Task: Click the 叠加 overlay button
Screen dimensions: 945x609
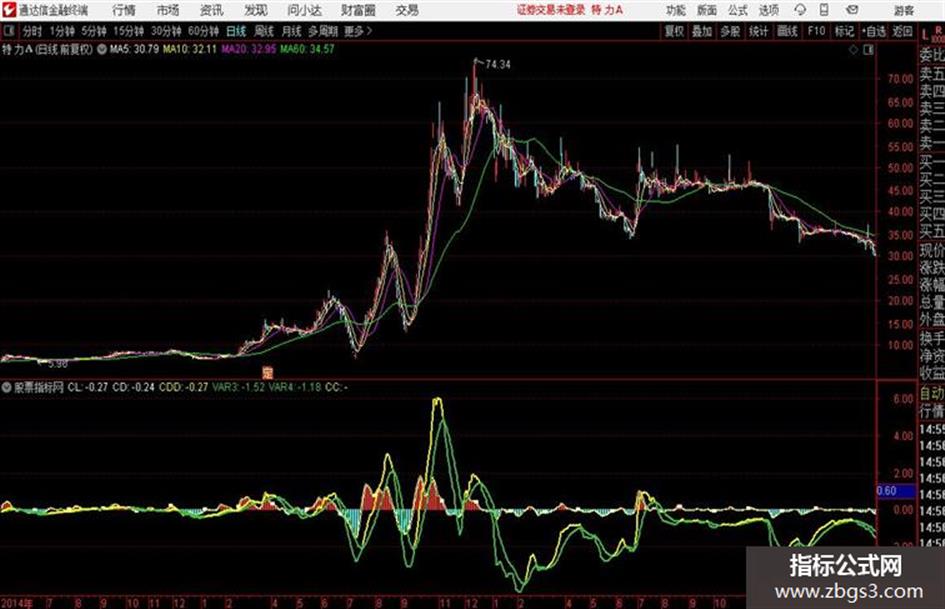Action: point(702,31)
